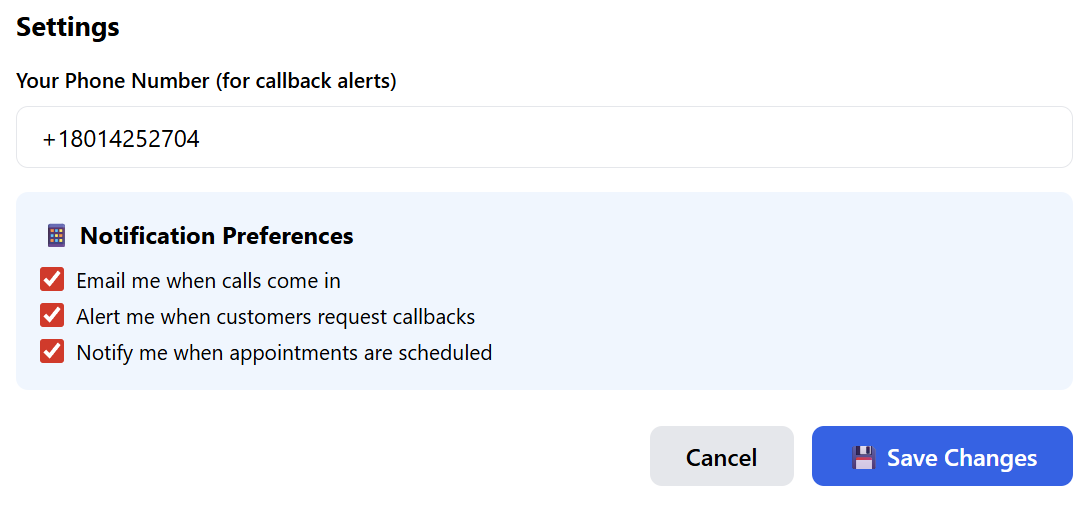Click the empty right side of phone field
Image resolution: width=1087 pixels, height=507 pixels.
click(800, 138)
